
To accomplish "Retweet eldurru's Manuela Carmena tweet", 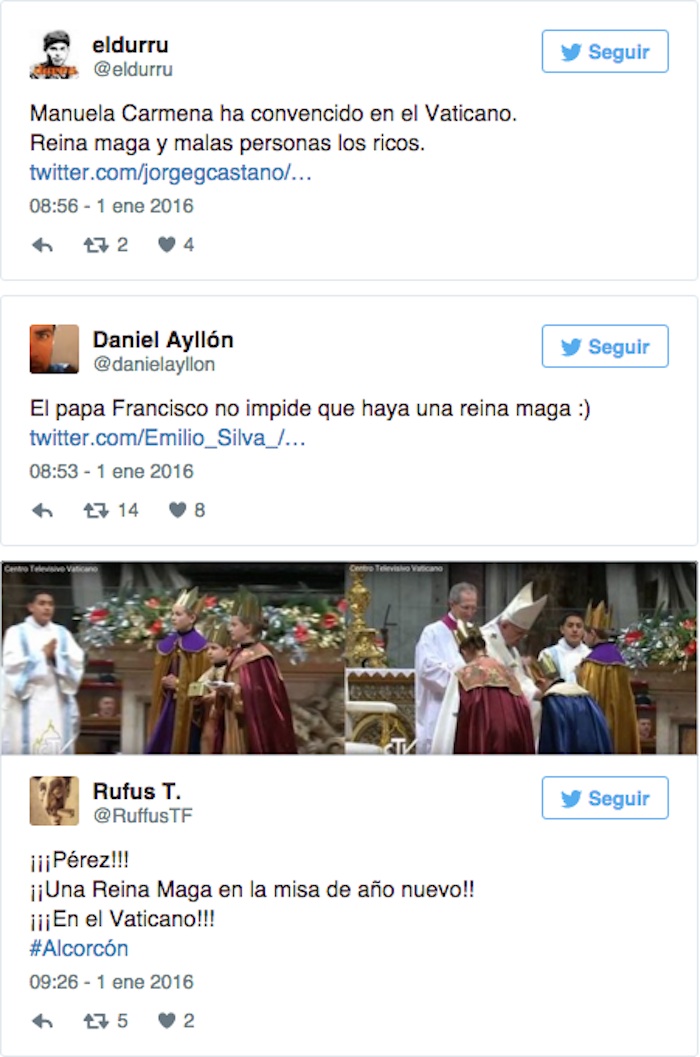I will click(x=96, y=245).
